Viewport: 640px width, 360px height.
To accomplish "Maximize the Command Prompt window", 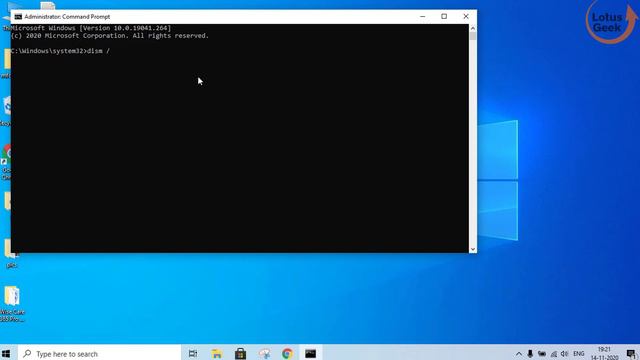I will click(x=444, y=16).
